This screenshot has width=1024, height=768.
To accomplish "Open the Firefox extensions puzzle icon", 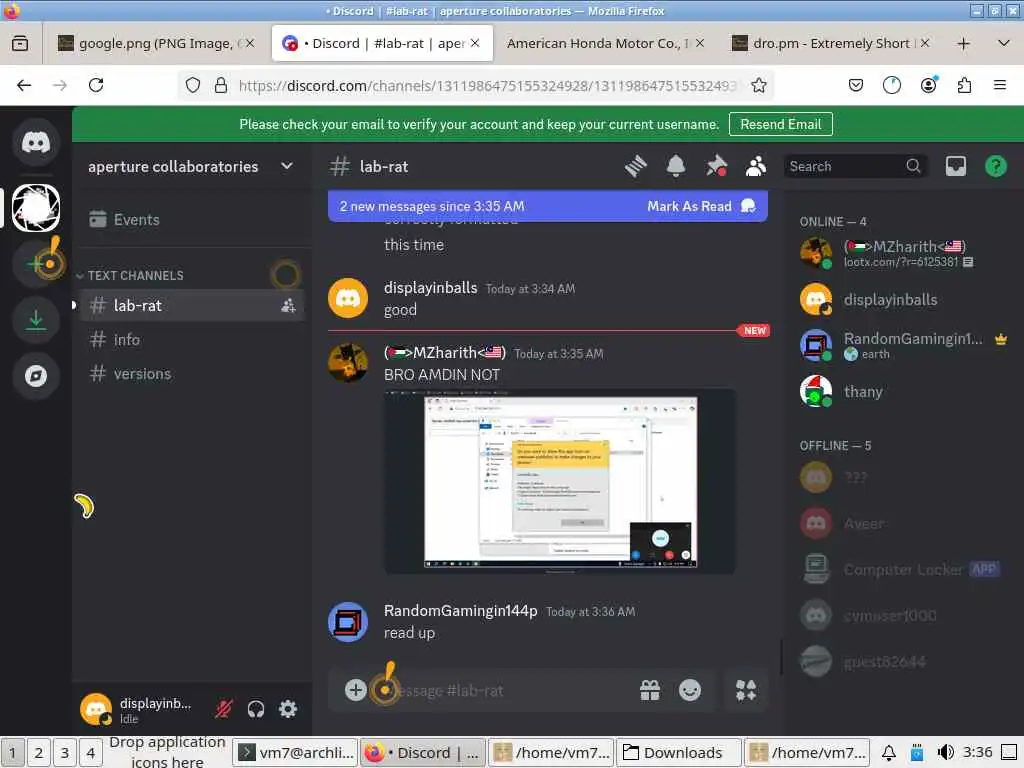I will pyautogui.click(x=964, y=86).
